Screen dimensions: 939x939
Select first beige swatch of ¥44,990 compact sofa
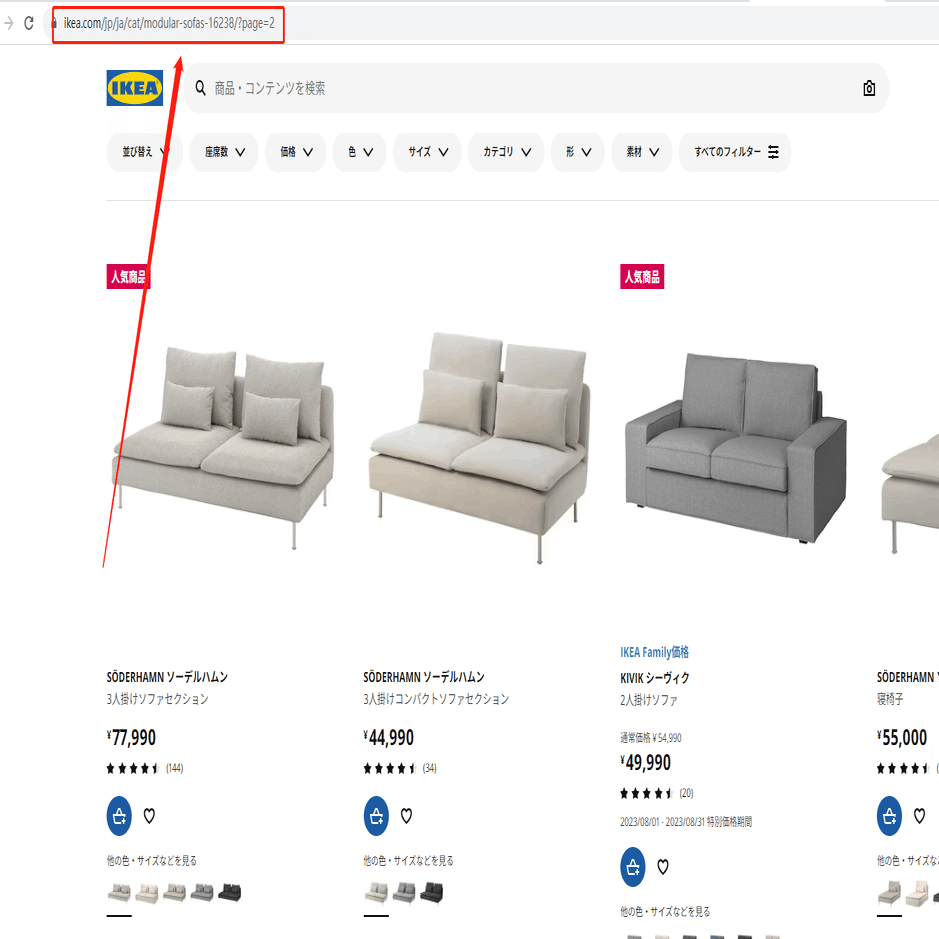pyautogui.click(x=376, y=892)
